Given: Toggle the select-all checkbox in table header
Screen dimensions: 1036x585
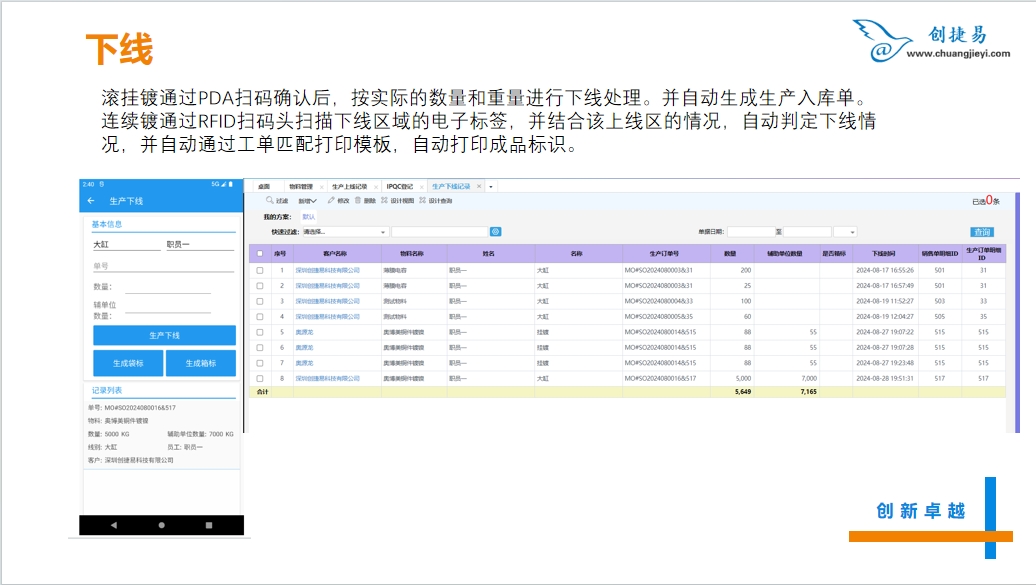Looking at the screenshot, I should [x=260, y=254].
